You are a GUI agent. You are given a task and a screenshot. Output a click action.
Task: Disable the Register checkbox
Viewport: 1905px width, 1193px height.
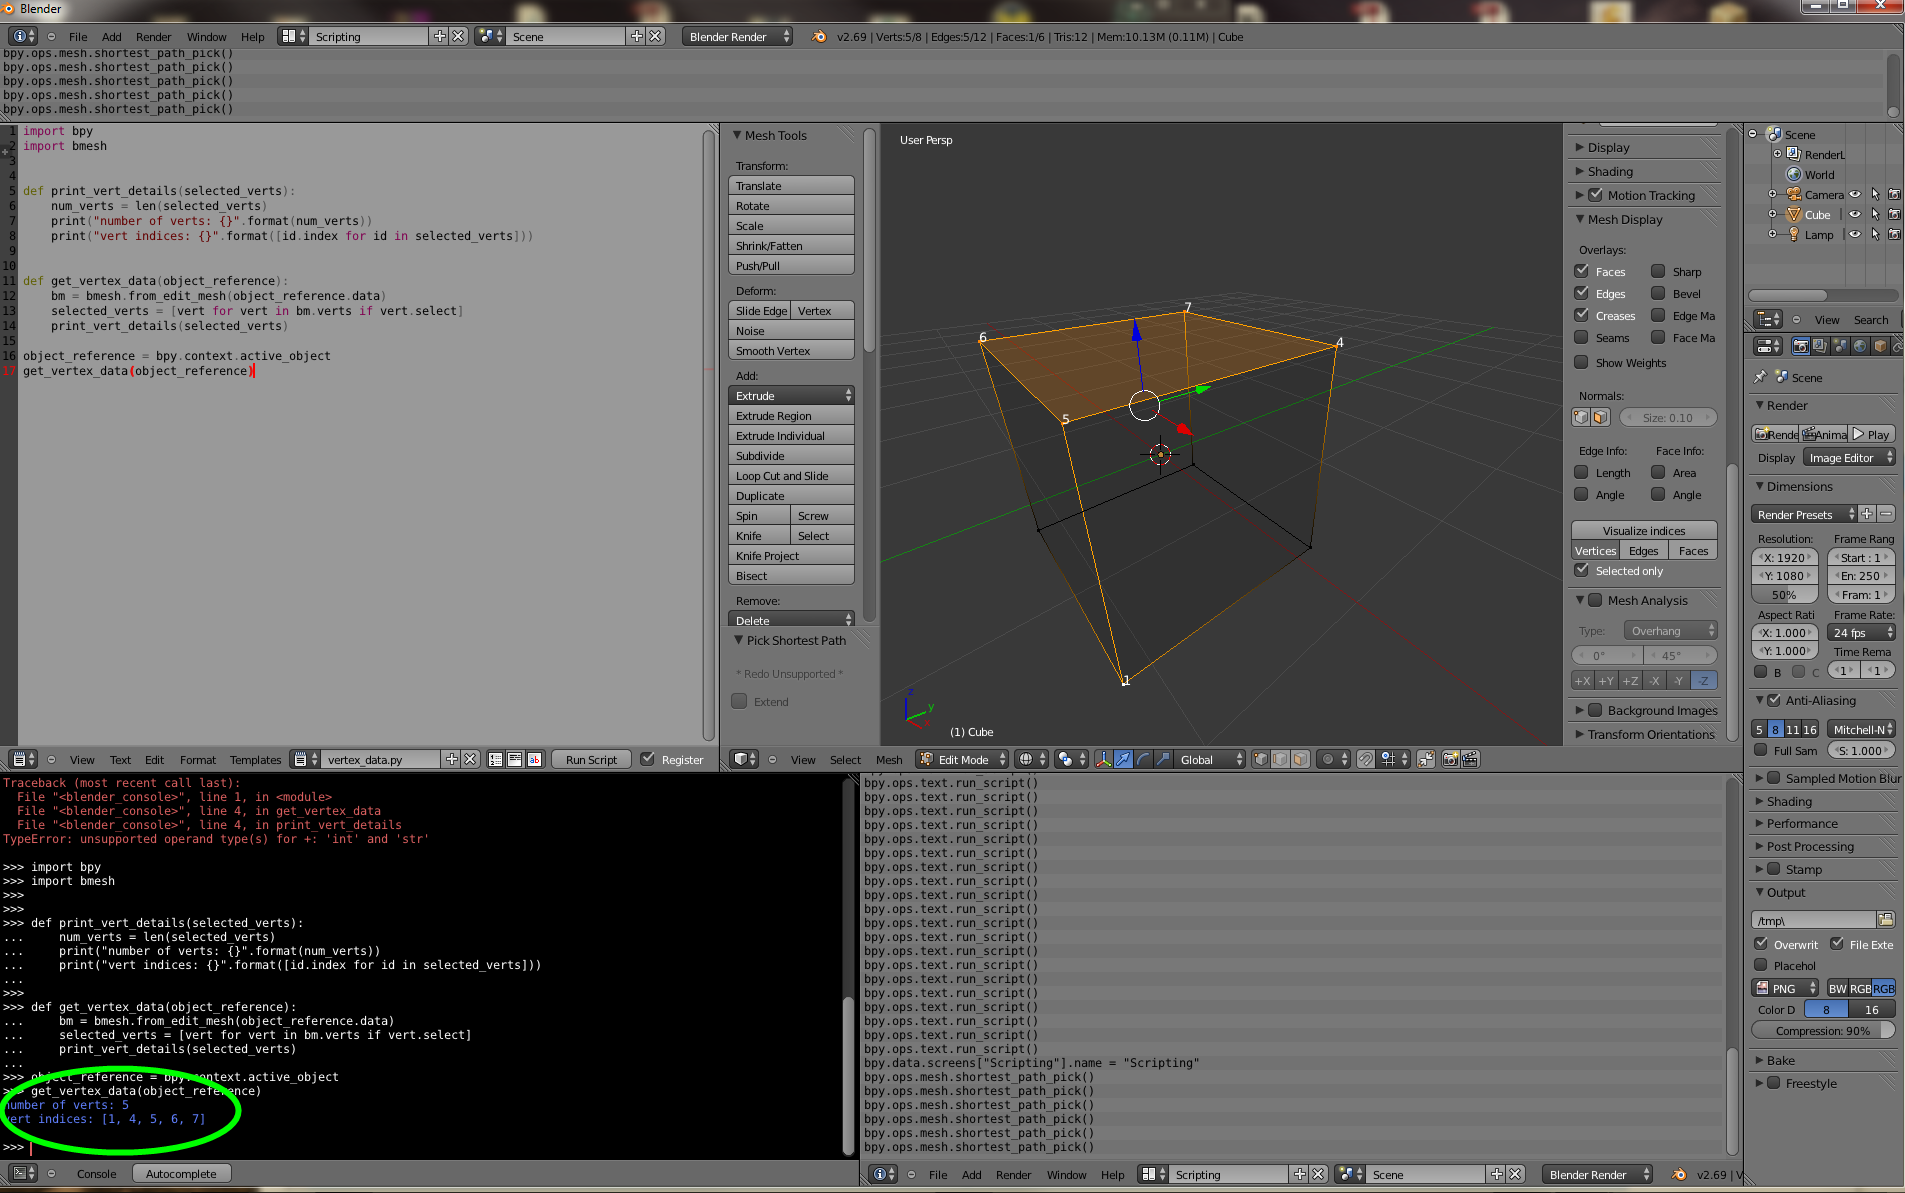pos(648,760)
